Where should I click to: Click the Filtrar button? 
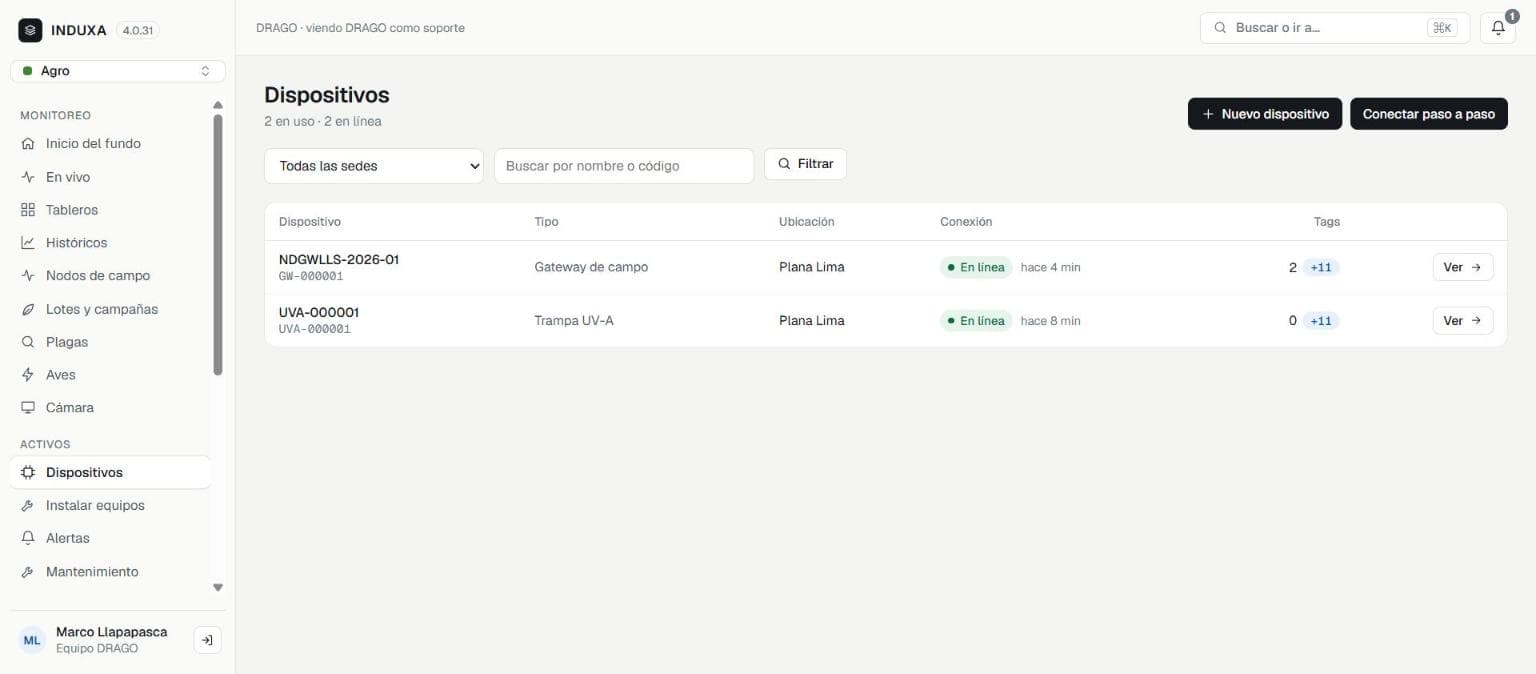805,164
